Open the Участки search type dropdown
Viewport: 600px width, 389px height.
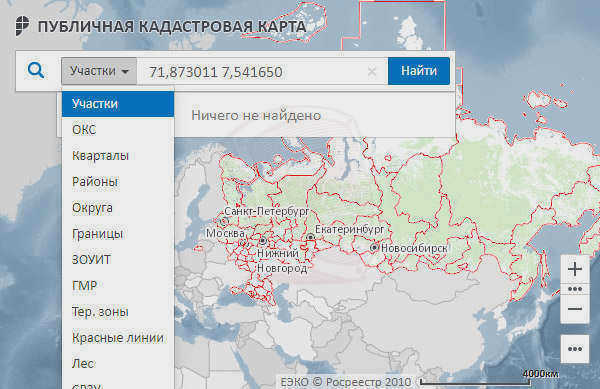click(x=99, y=71)
